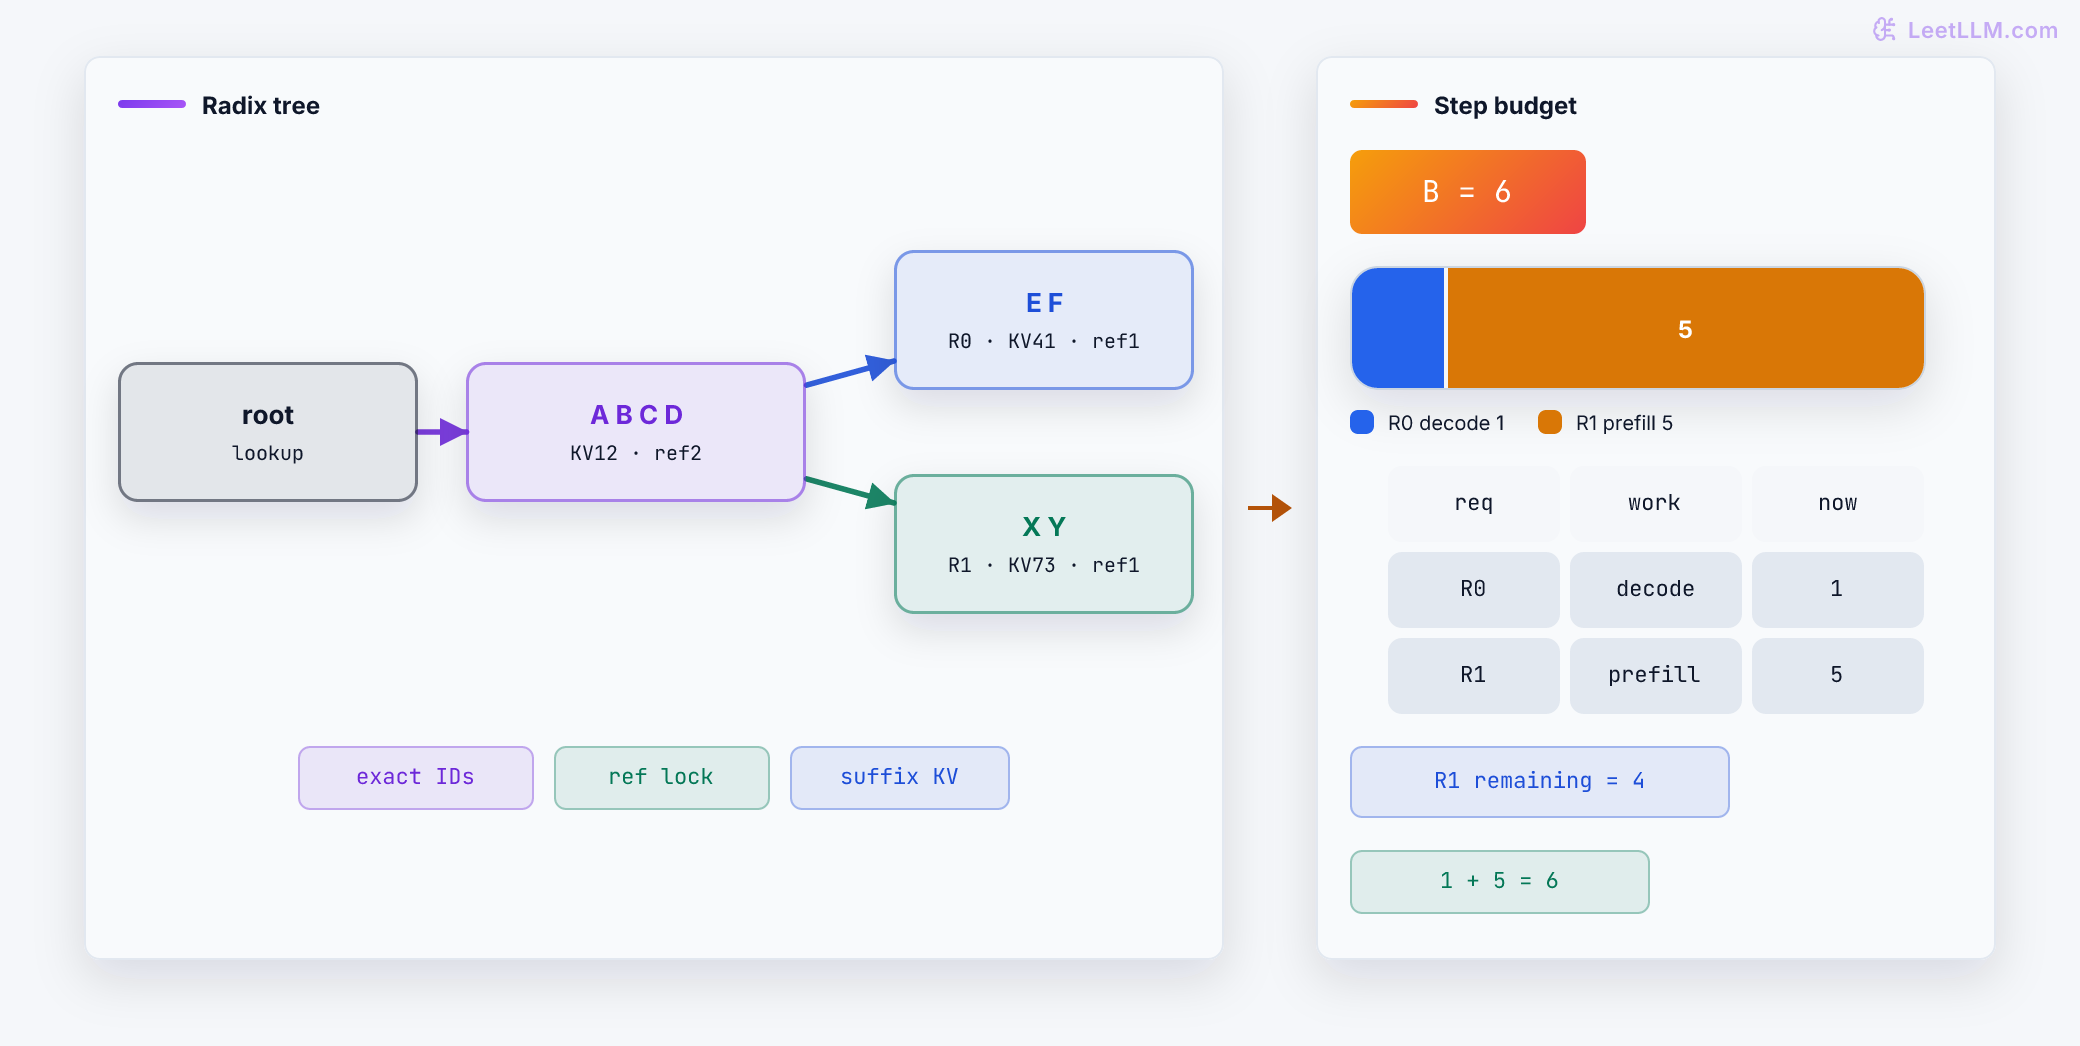Select the X Y leaf node
This screenshot has height=1046, width=2080.
pos(1044,544)
